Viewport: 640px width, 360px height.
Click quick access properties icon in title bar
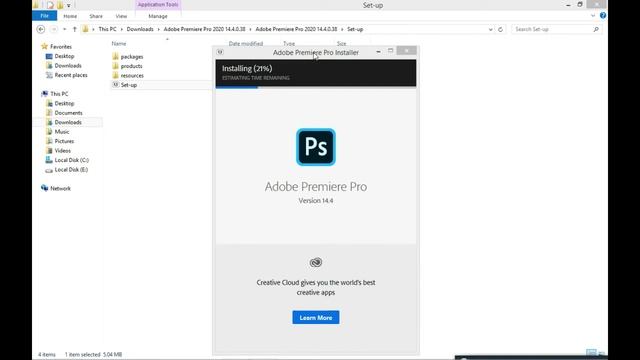pos(50,5)
